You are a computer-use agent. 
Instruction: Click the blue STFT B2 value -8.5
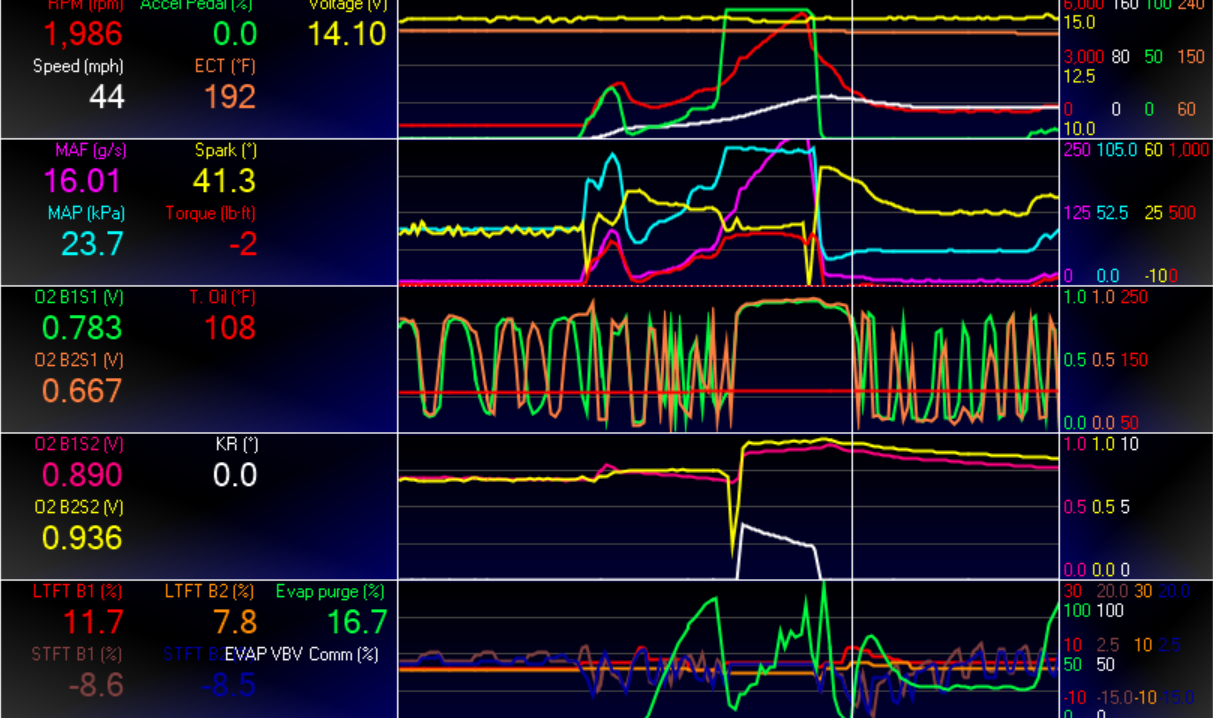pyautogui.click(x=228, y=685)
